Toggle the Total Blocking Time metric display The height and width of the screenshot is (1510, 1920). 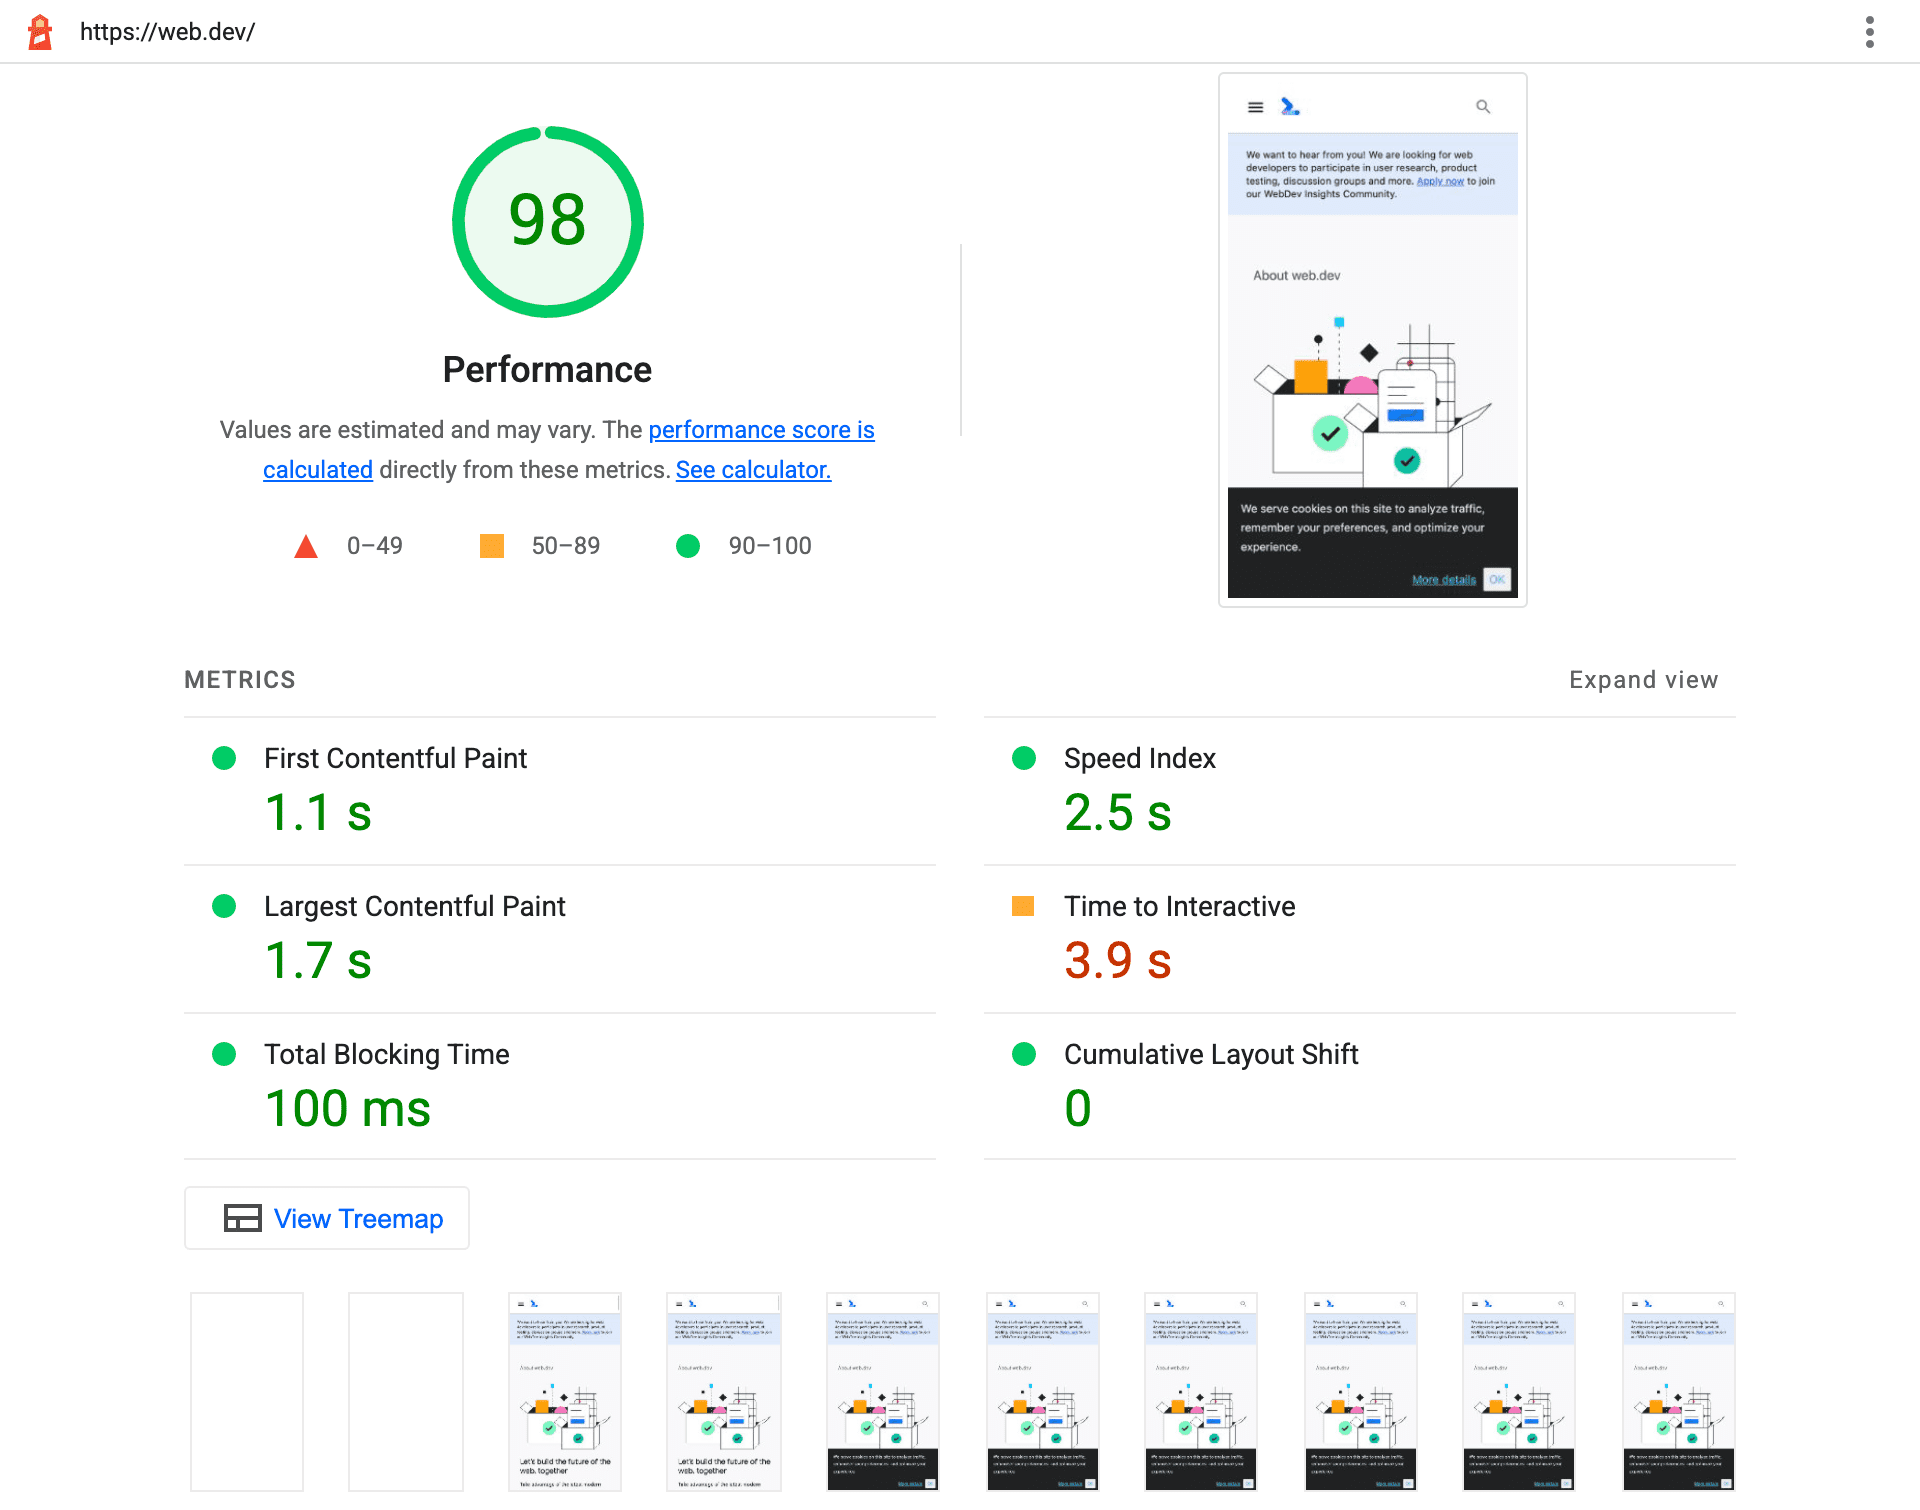pos(386,1053)
